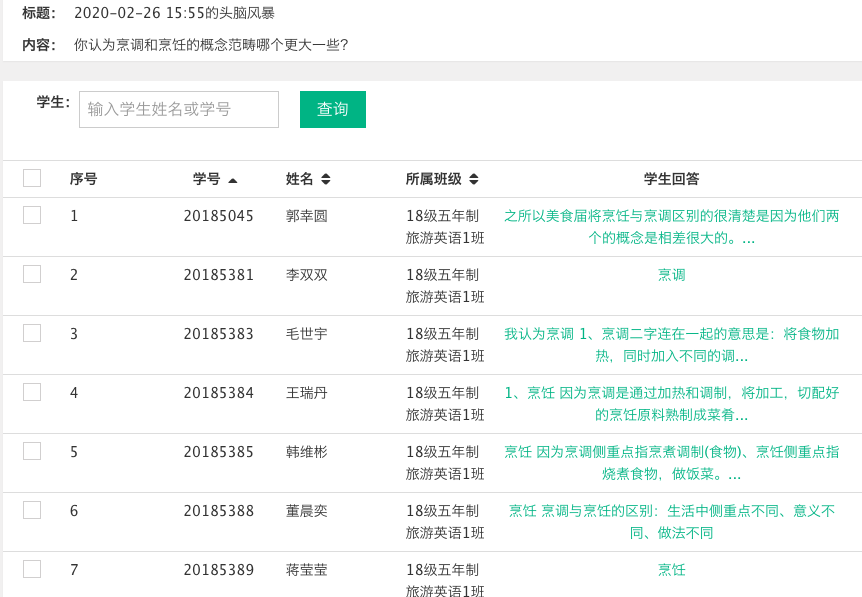The height and width of the screenshot is (597, 862).
Task: View 毛世宇's full answer
Action: pyautogui.click(x=671, y=345)
